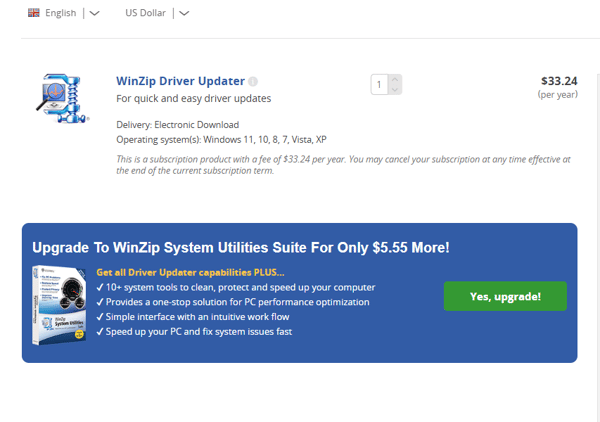This screenshot has height=422, width=600.
Task: Click the WinZip System Utilities box image
Action: tap(59, 305)
